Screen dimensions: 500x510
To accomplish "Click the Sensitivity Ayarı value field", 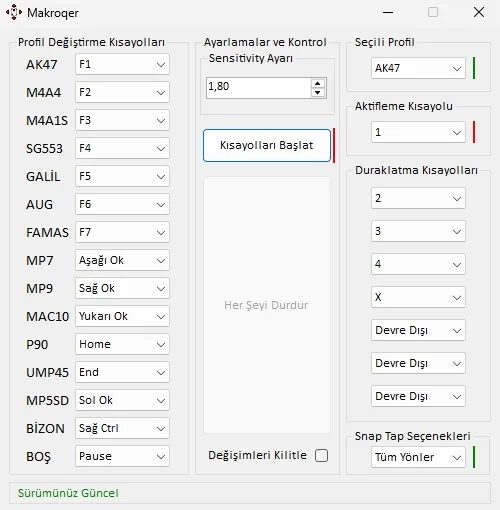I will [259, 88].
